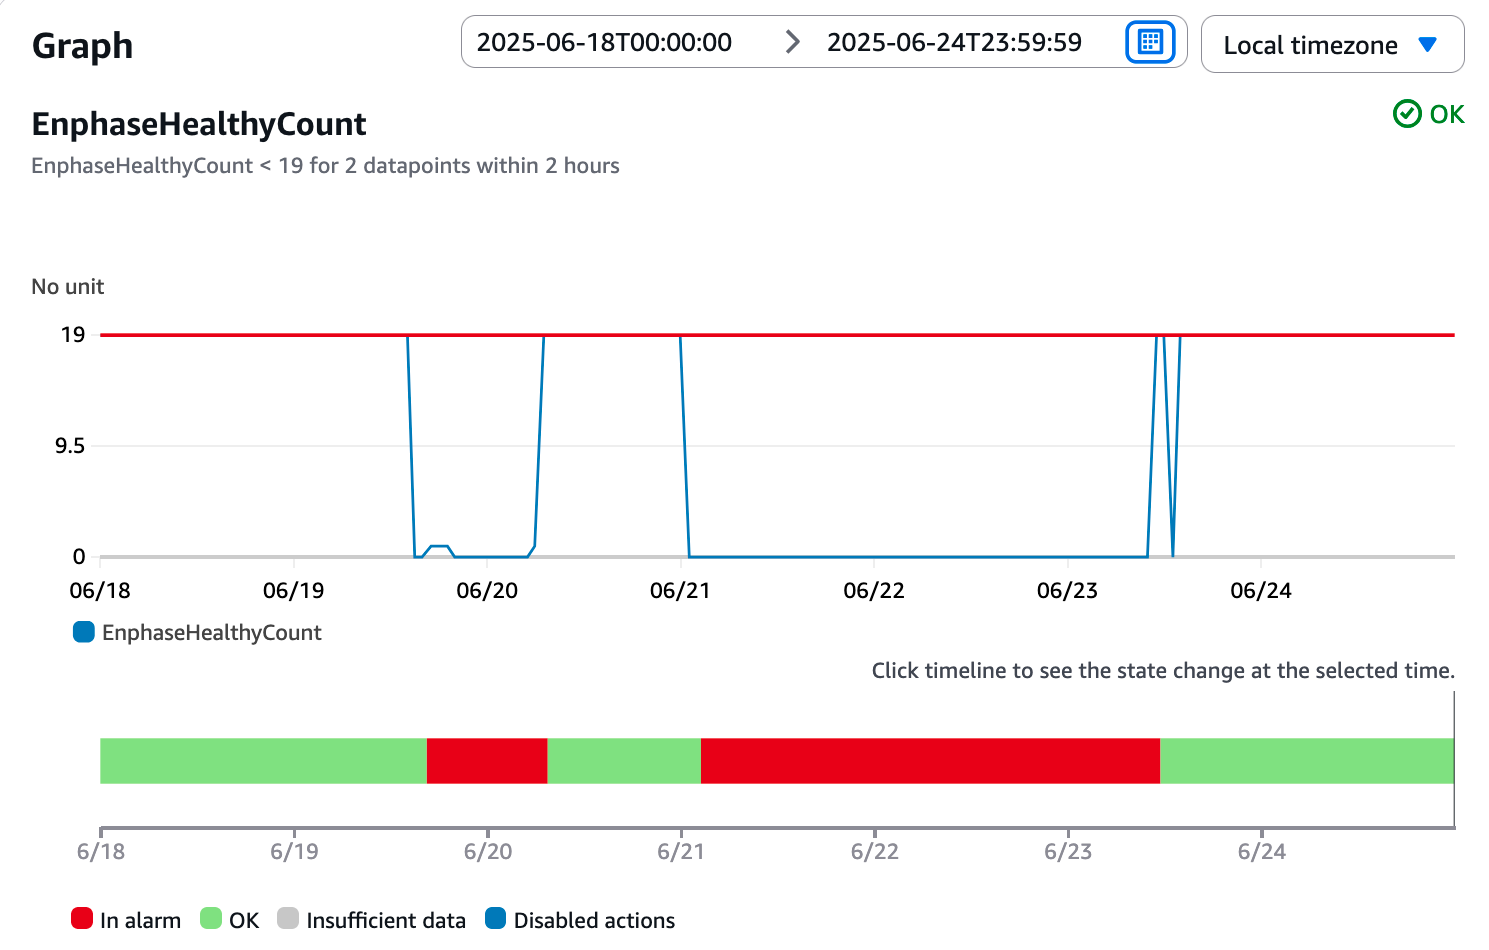Click the 9.5 y-axis label

(70, 446)
